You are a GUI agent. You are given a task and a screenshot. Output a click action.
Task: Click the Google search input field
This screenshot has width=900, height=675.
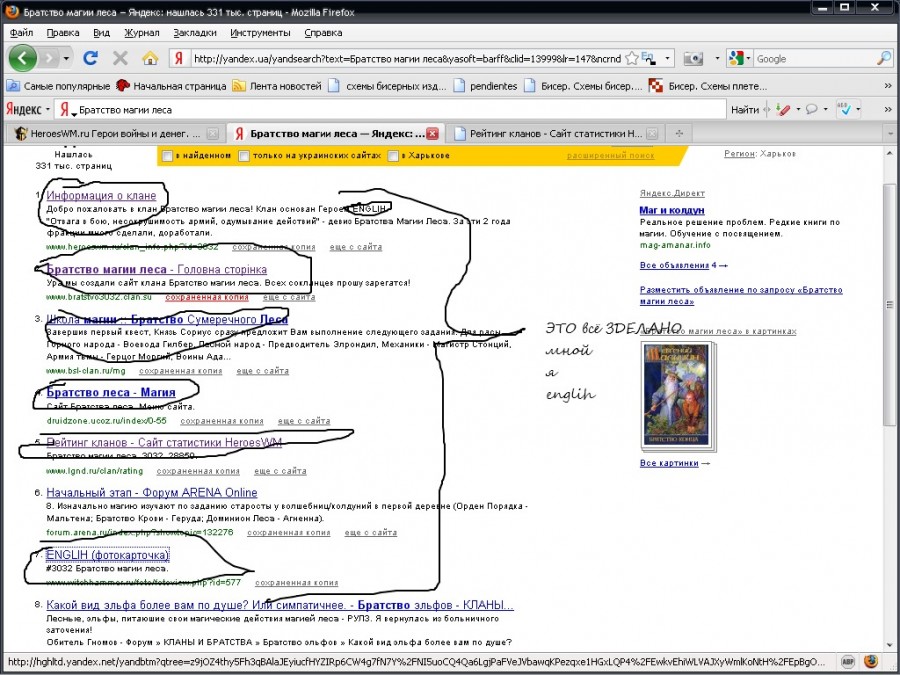pos(815,59)
